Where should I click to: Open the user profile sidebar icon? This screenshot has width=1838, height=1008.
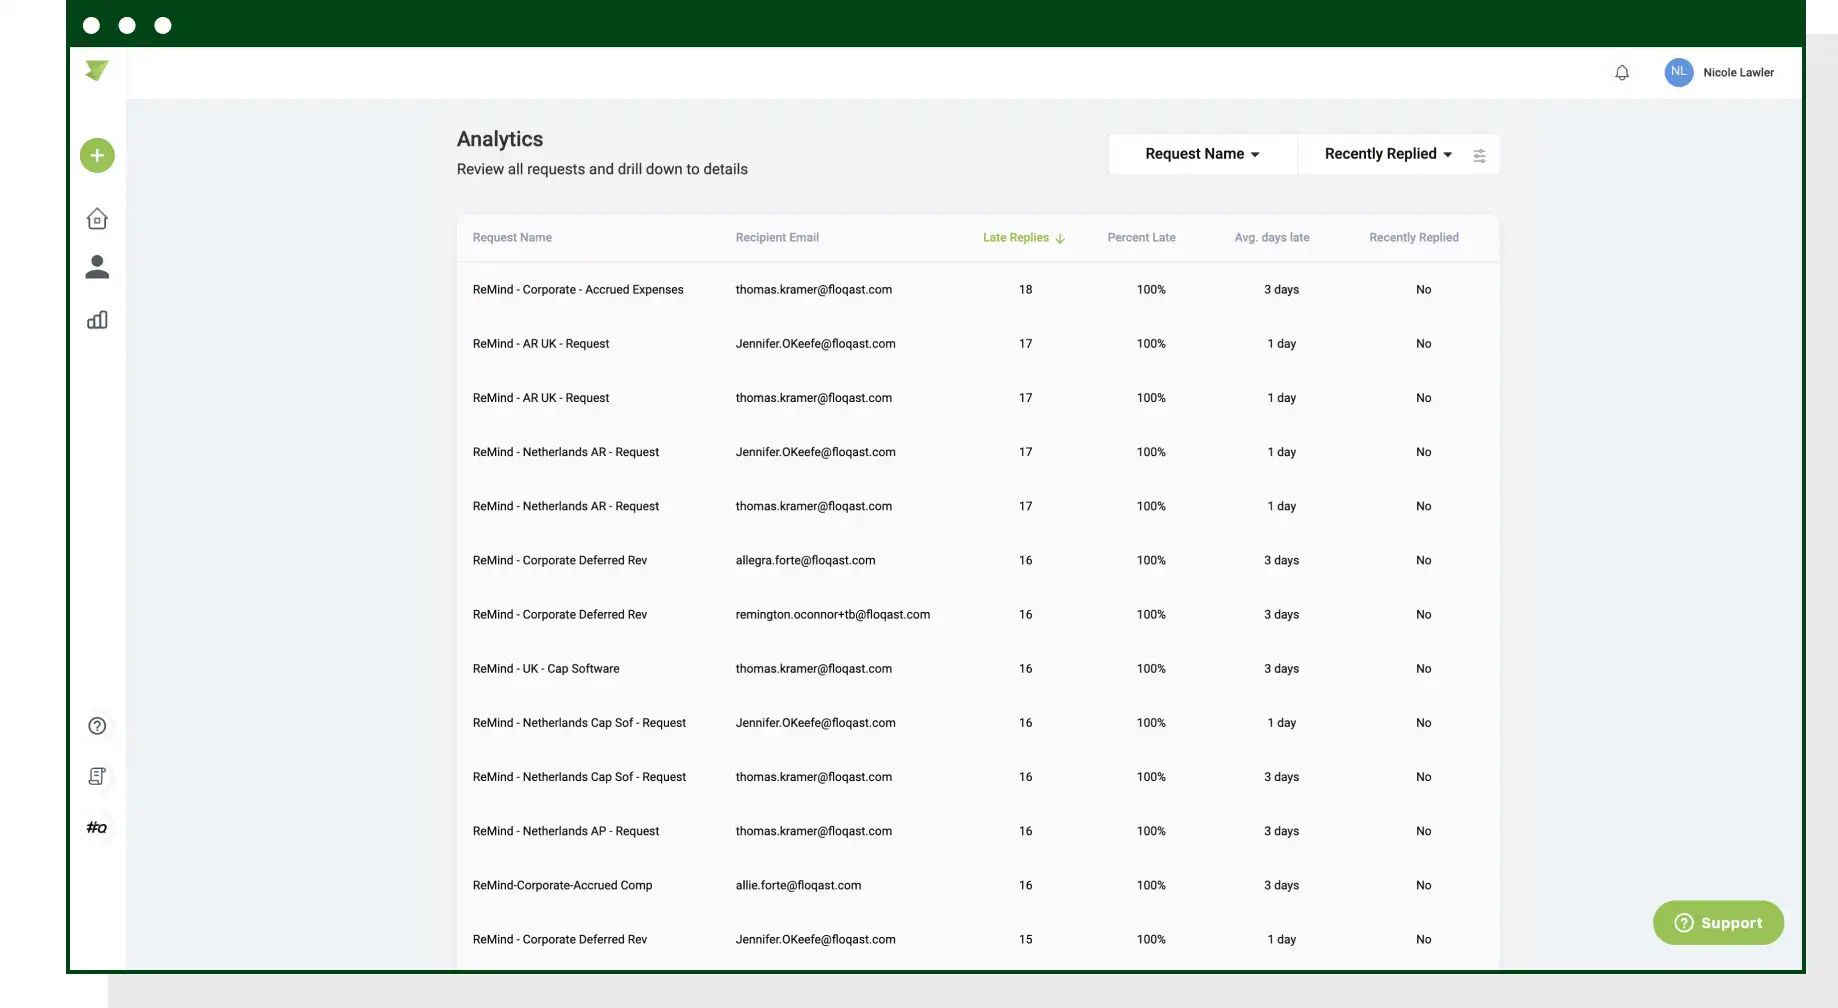(97, 267)
